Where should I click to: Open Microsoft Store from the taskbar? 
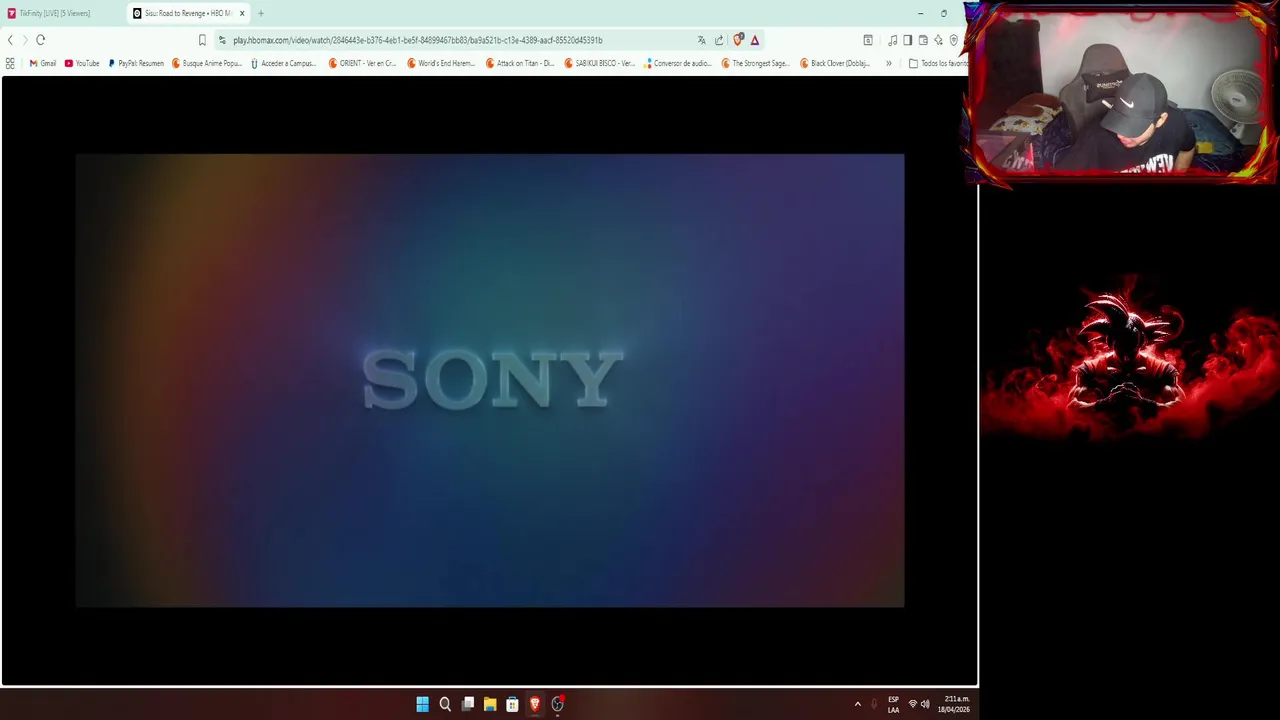(512, 704)
